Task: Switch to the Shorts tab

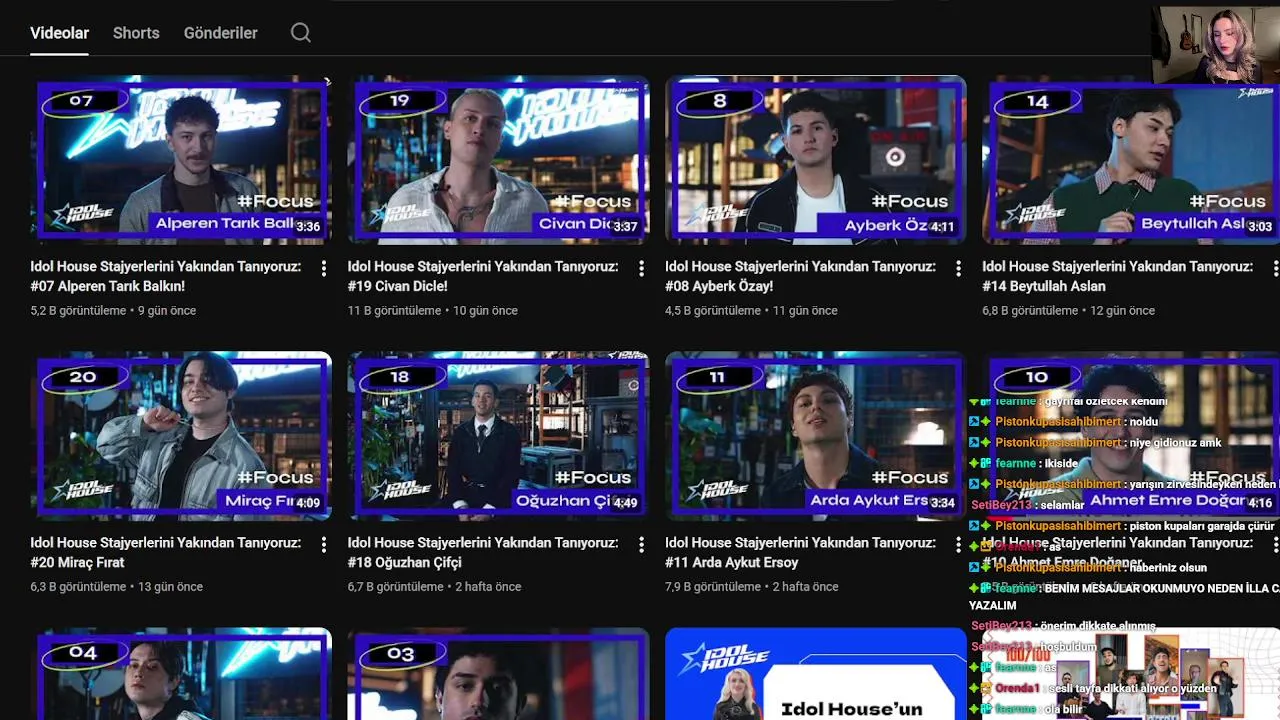Action: coord(136,33)
